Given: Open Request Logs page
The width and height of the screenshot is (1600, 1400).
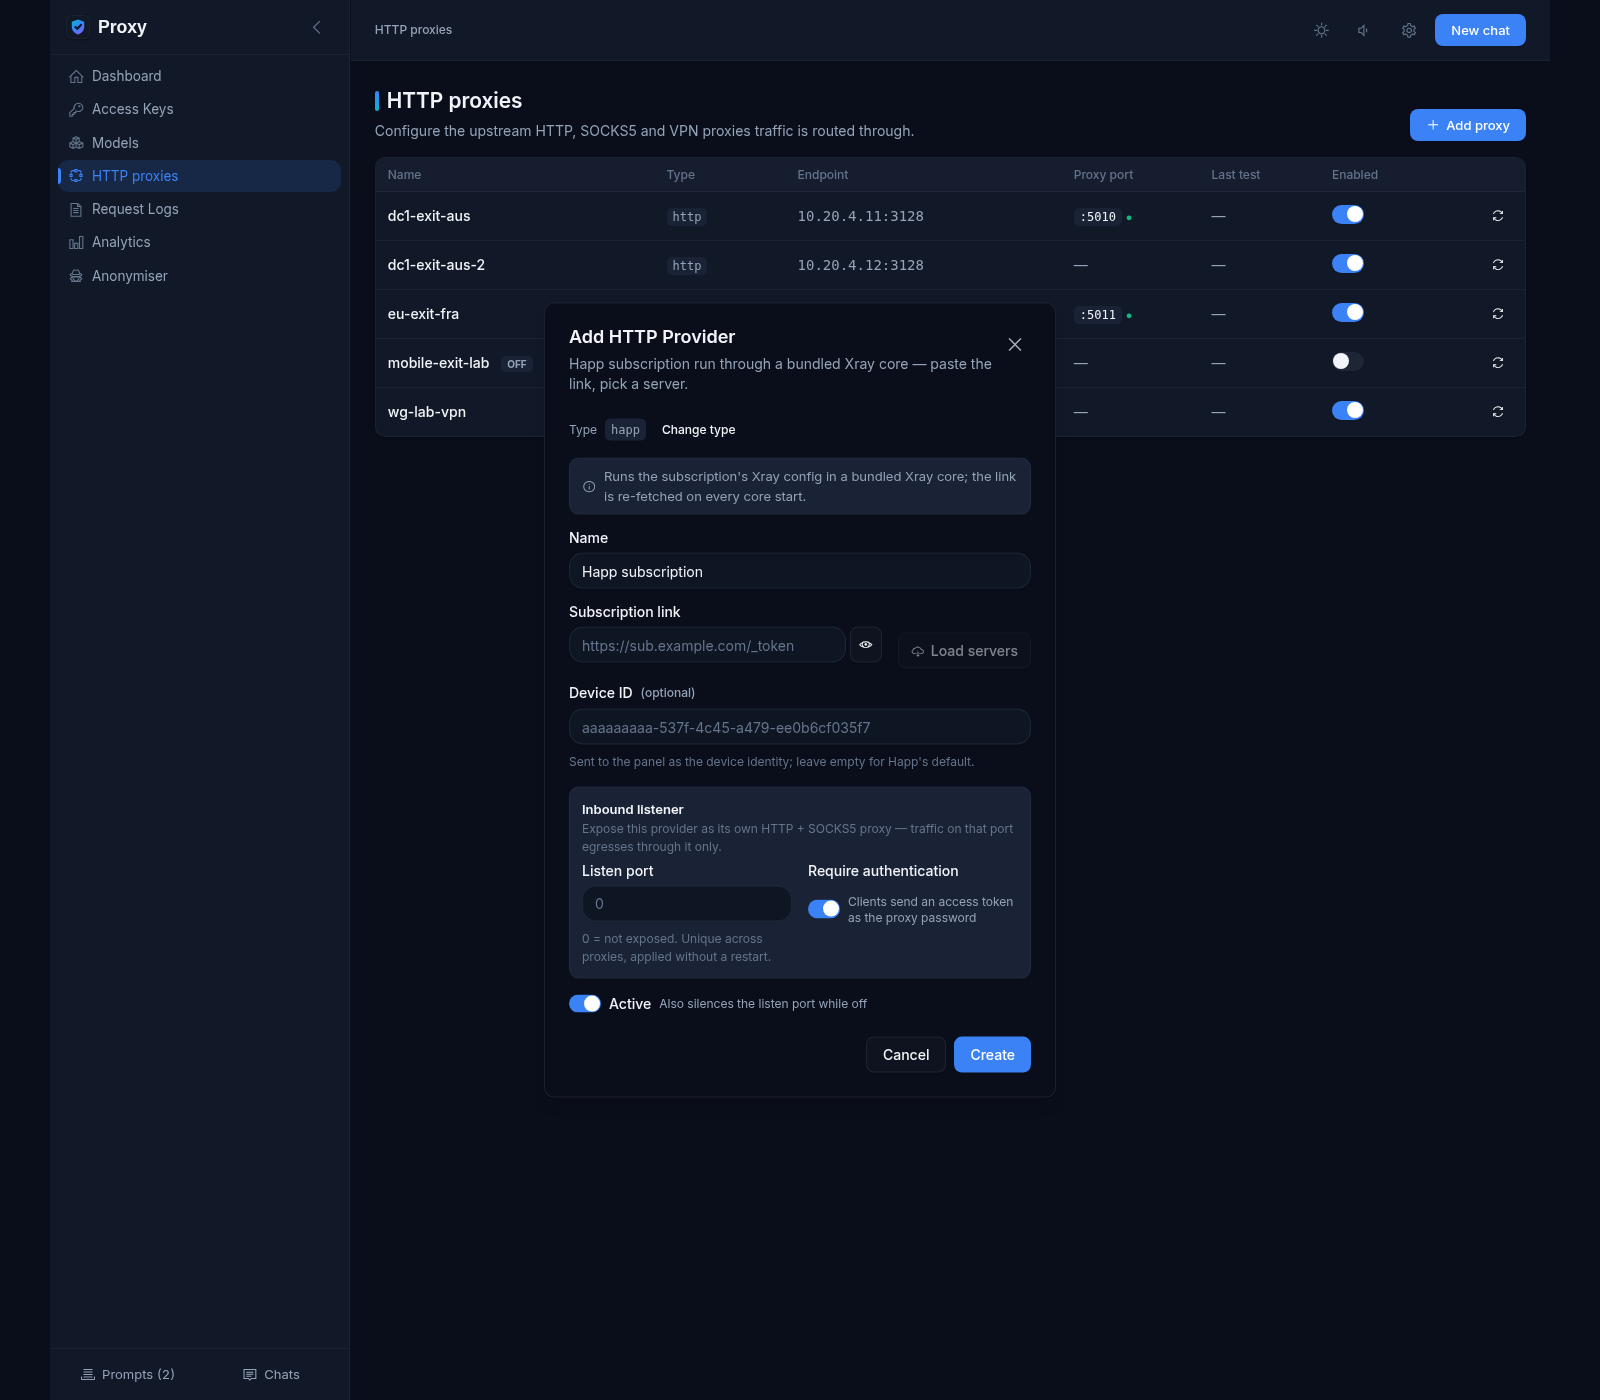Looking at the screenshot, I should click(199, 209).
